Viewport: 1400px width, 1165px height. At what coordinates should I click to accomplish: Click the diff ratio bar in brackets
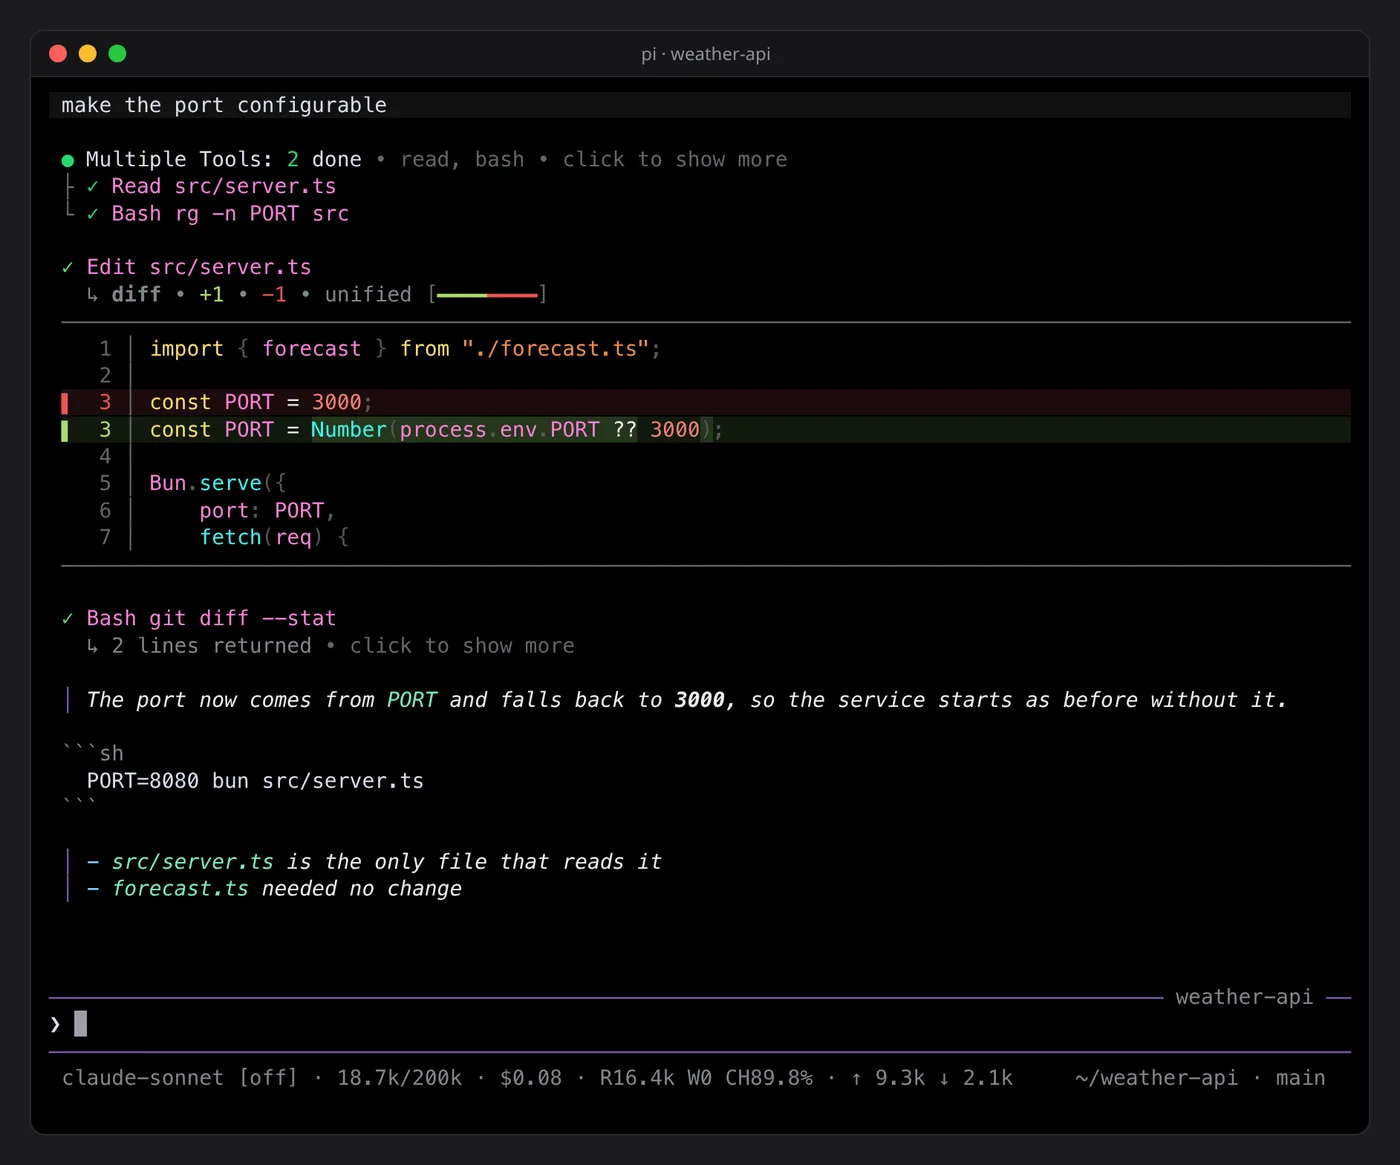coord(487,295)
